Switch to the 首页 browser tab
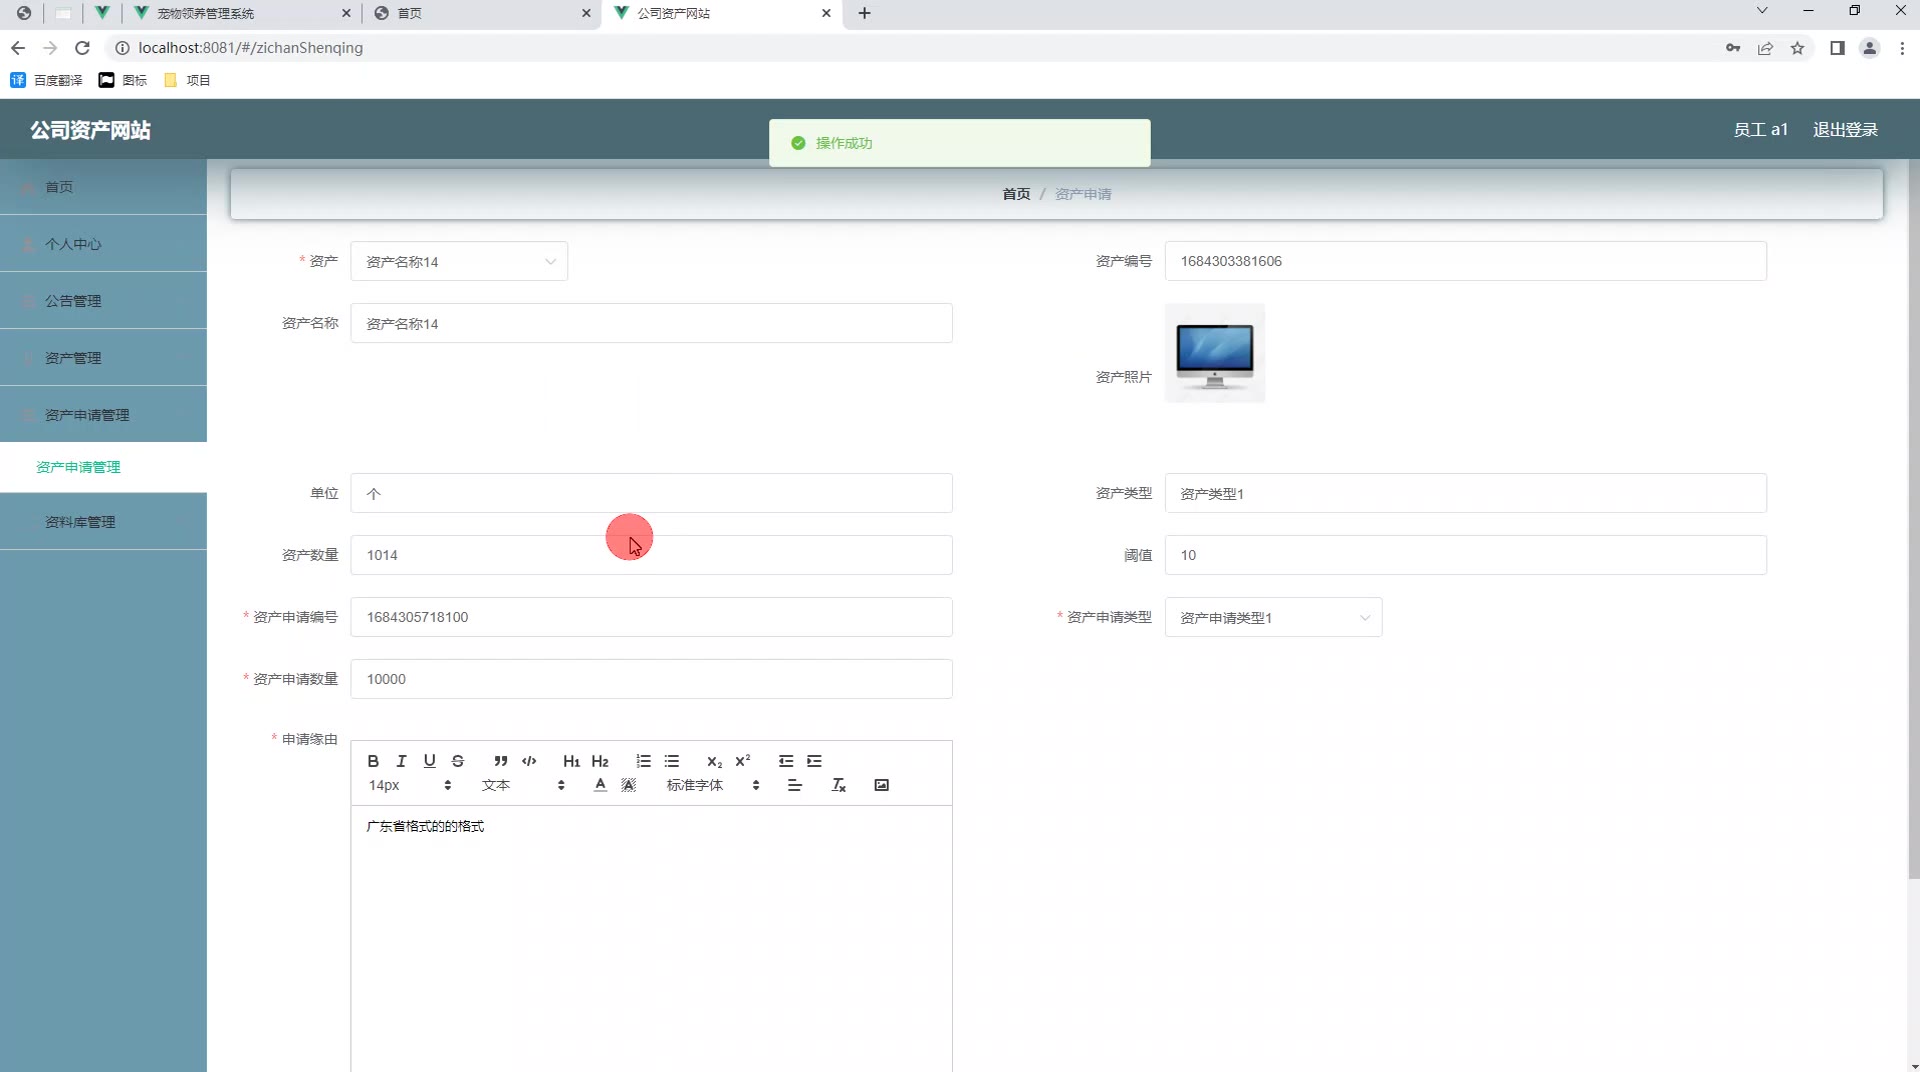This screenshot has height=1072, width=1920. point(482,13)
